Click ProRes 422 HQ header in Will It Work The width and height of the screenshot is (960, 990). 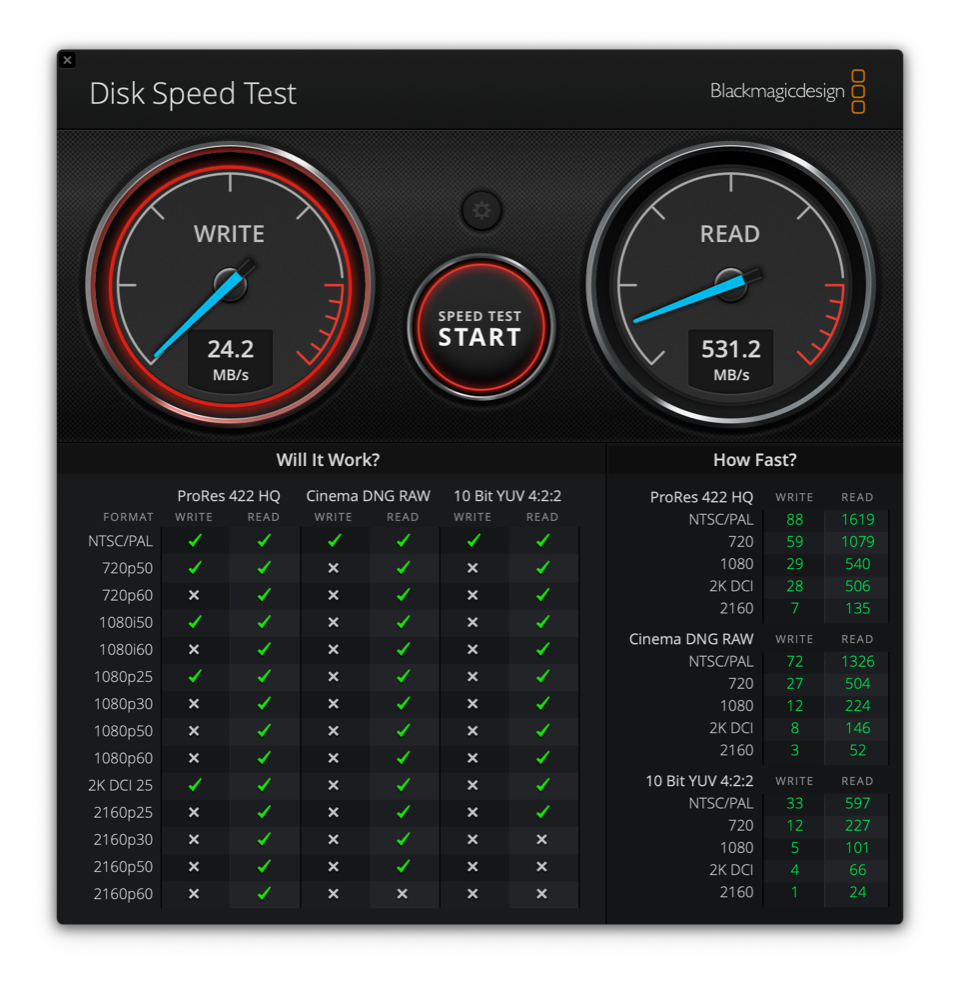coord(229,496)
